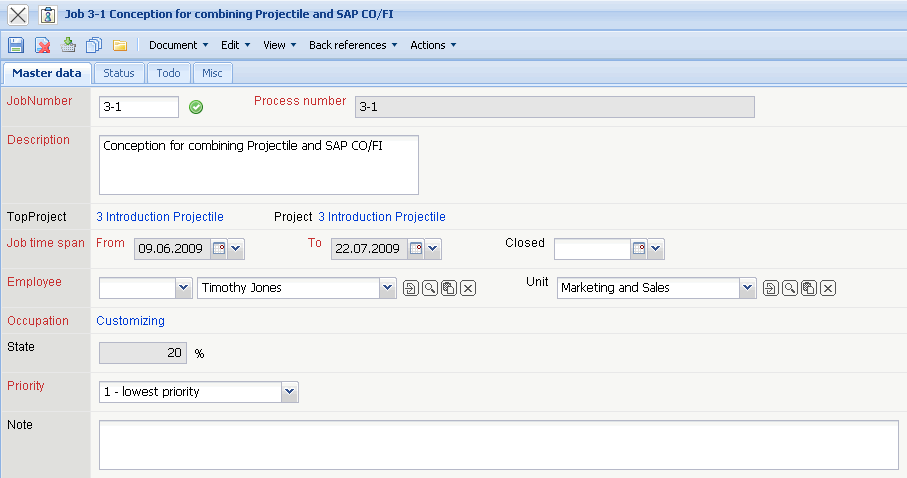
Task: Click the delete document icon with red X
Action: point(43,45)
